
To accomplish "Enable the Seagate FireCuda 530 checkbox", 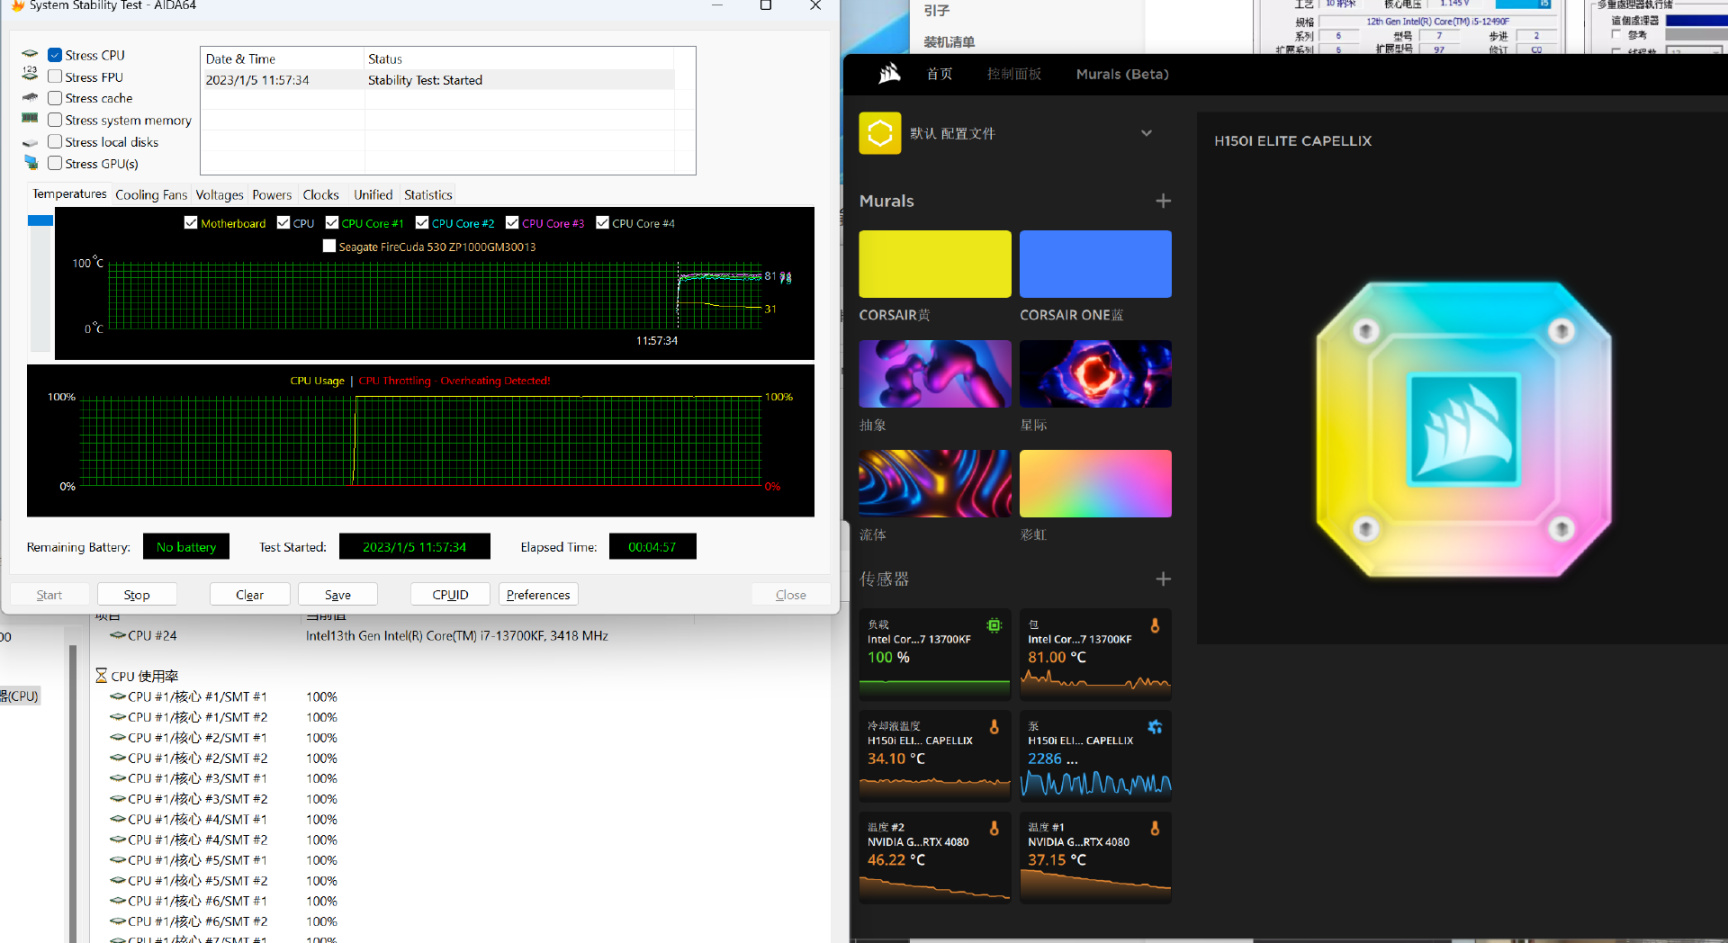I will [329, 246].
